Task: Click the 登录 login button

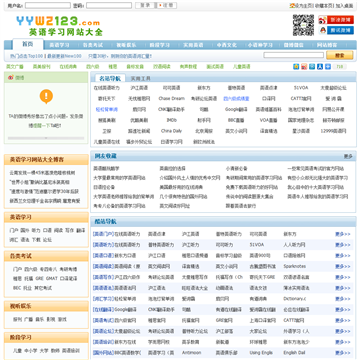Action: (x=145, y=5)
